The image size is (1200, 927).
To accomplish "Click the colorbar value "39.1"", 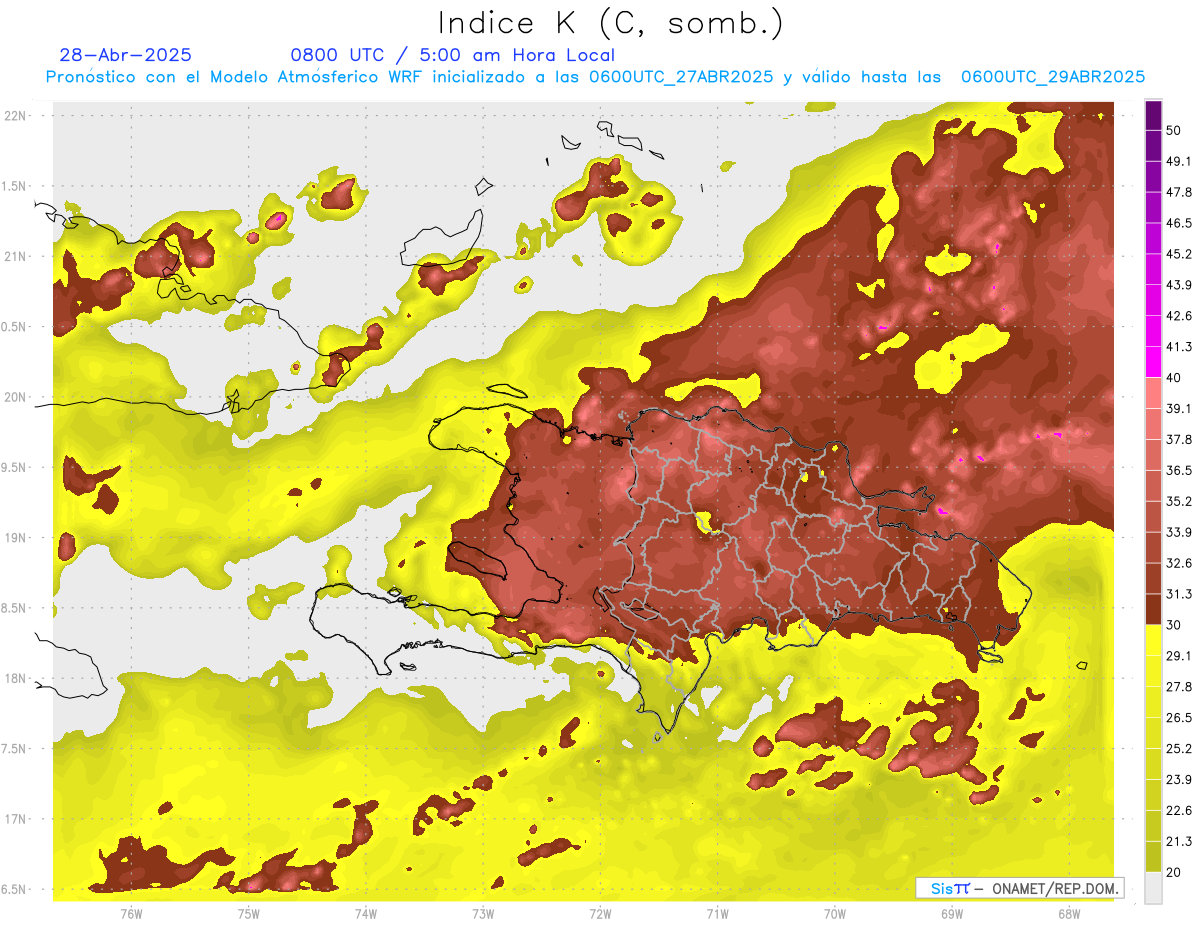I will 1178,409.
